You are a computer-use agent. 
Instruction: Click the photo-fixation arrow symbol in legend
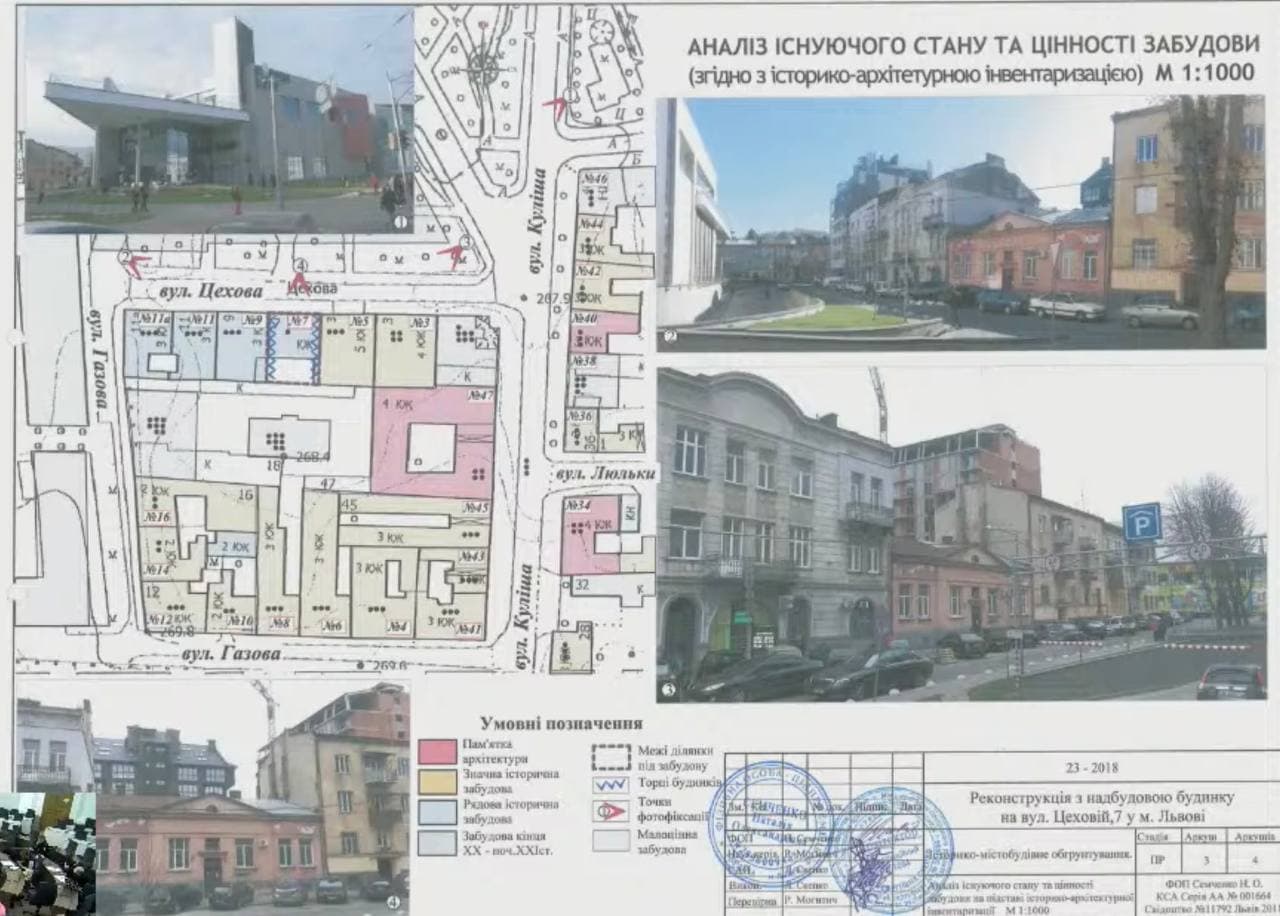(x=611, y=812)
